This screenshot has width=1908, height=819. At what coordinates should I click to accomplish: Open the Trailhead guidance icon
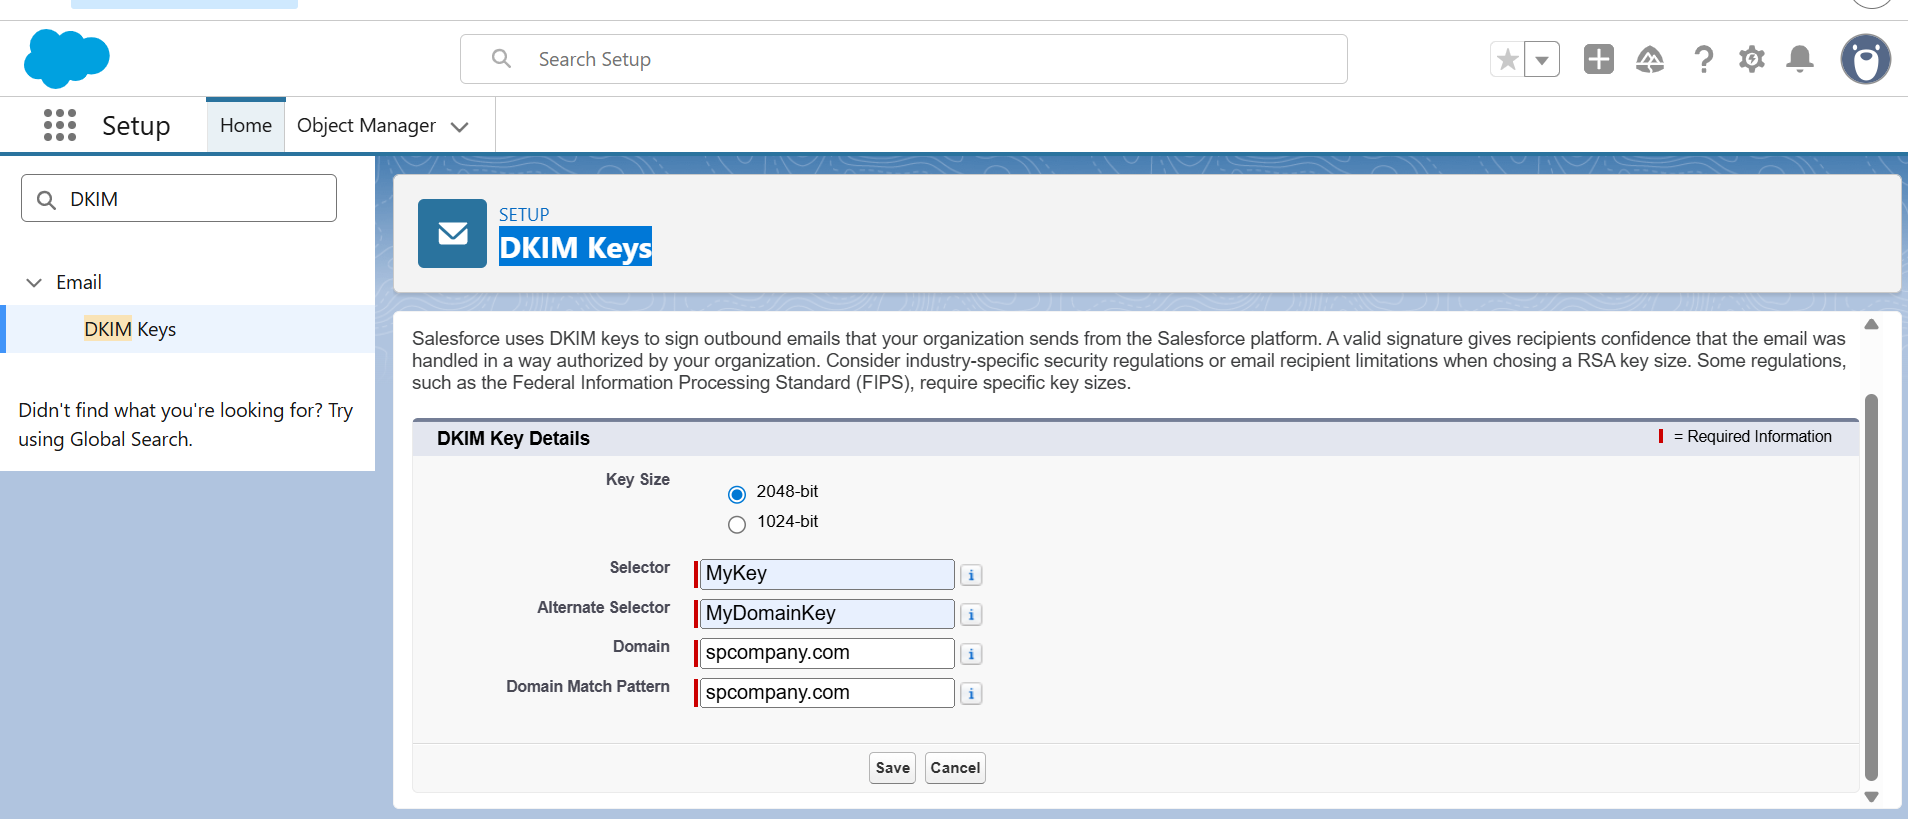(1649, 60)
